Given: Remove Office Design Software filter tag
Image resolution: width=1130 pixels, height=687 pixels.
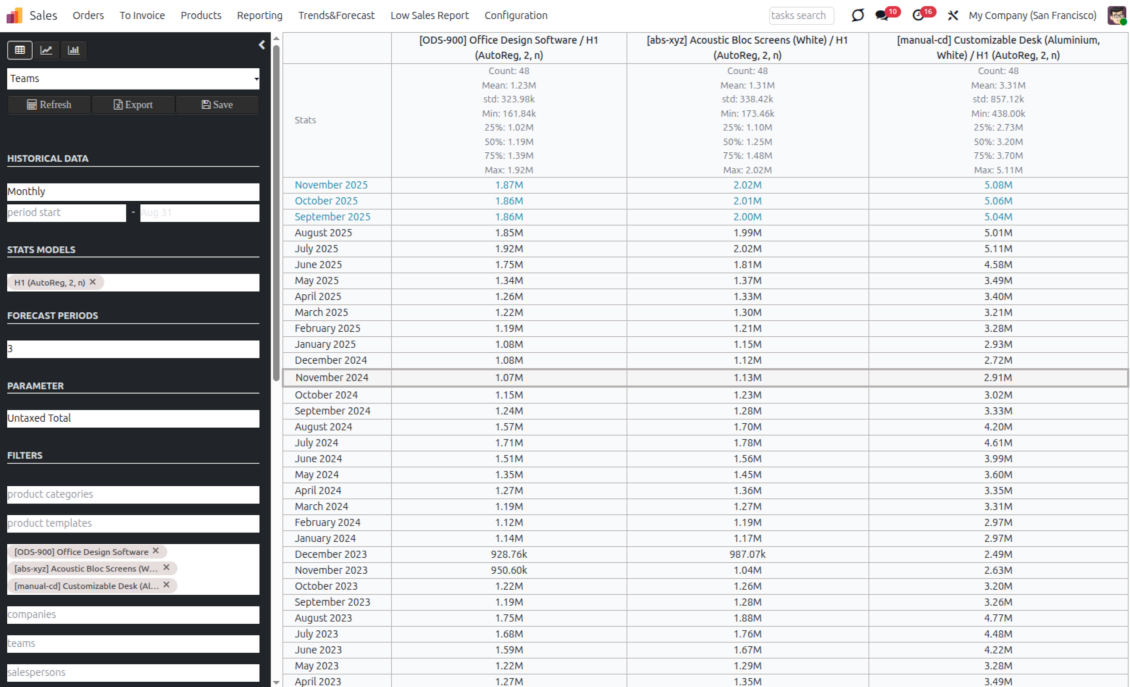Looking at the screenshot, I should point(156,551).
